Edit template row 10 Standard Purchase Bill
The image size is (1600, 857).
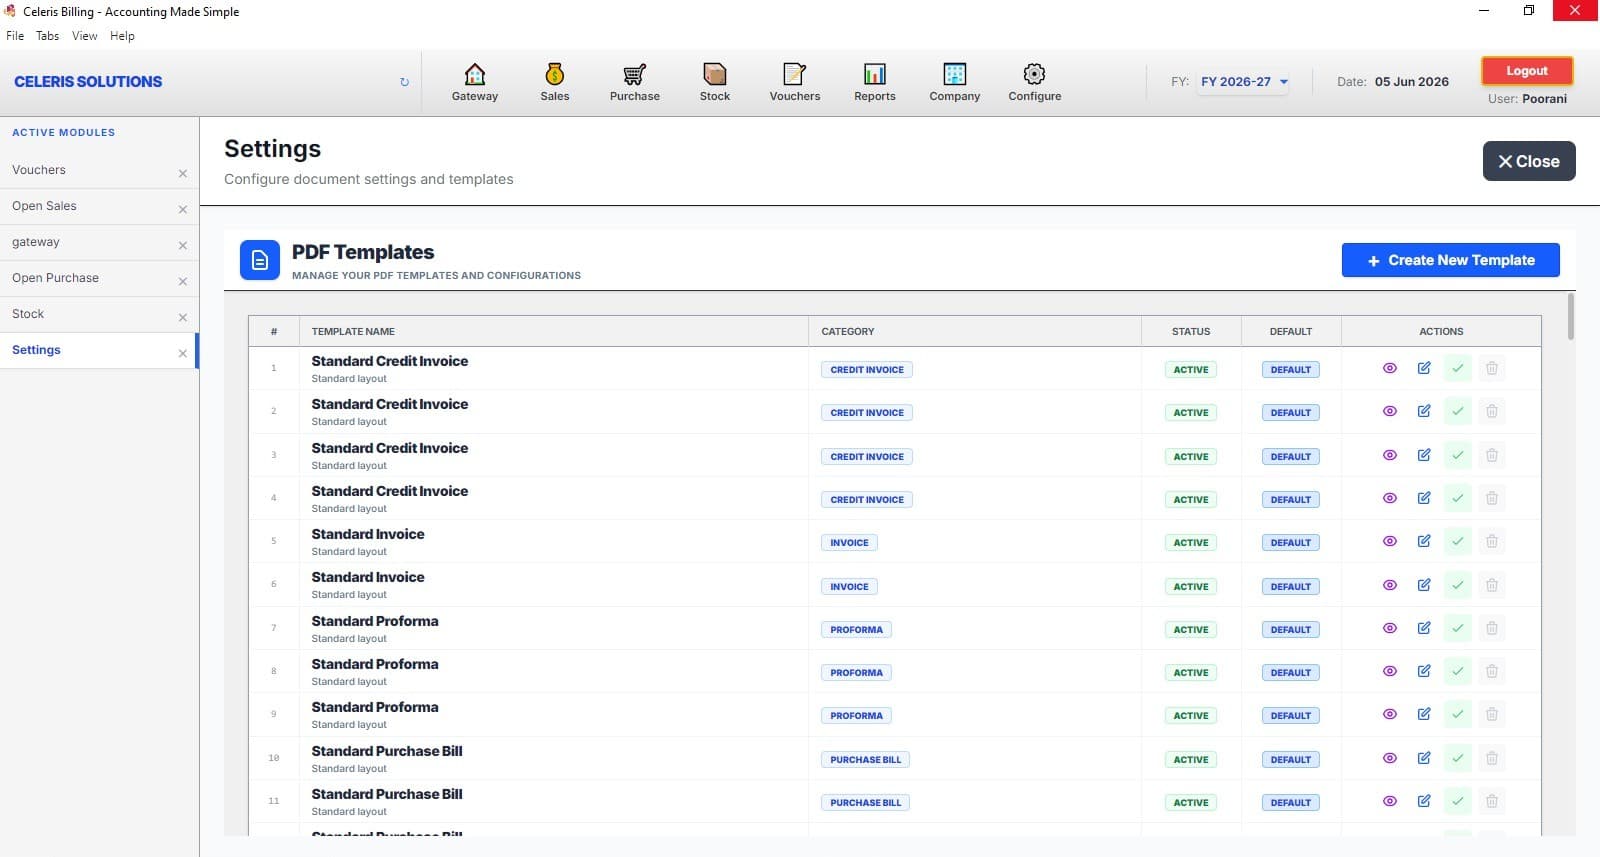pyautogui.click(x=1424, y=758)
